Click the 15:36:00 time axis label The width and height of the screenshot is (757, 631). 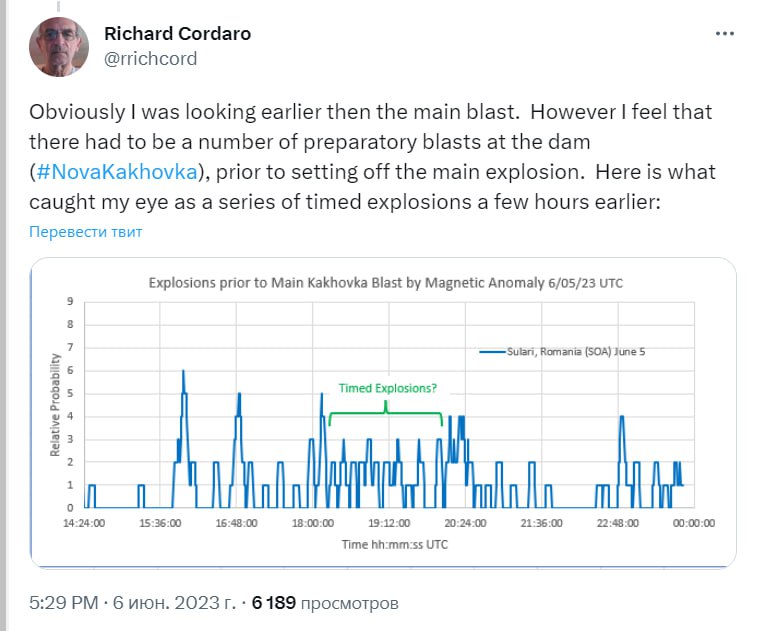160,522
